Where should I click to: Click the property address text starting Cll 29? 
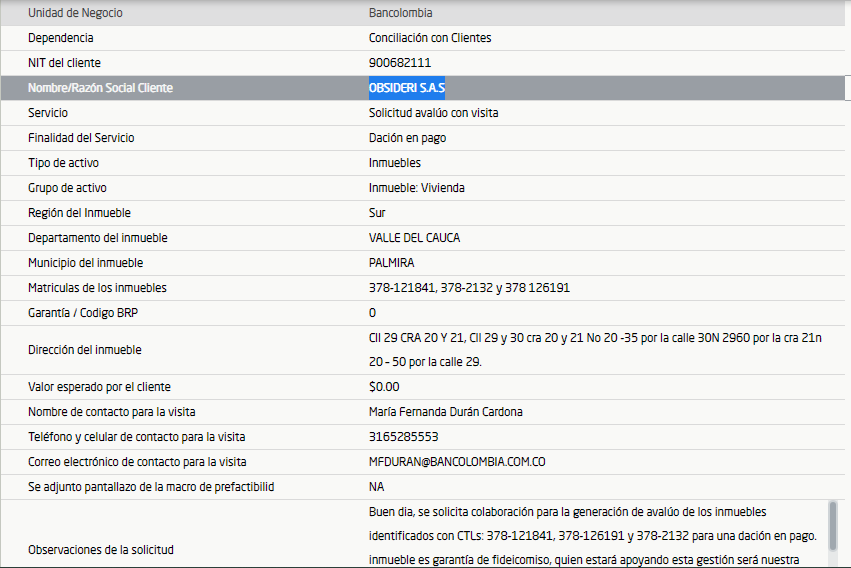tap(594, 339)
